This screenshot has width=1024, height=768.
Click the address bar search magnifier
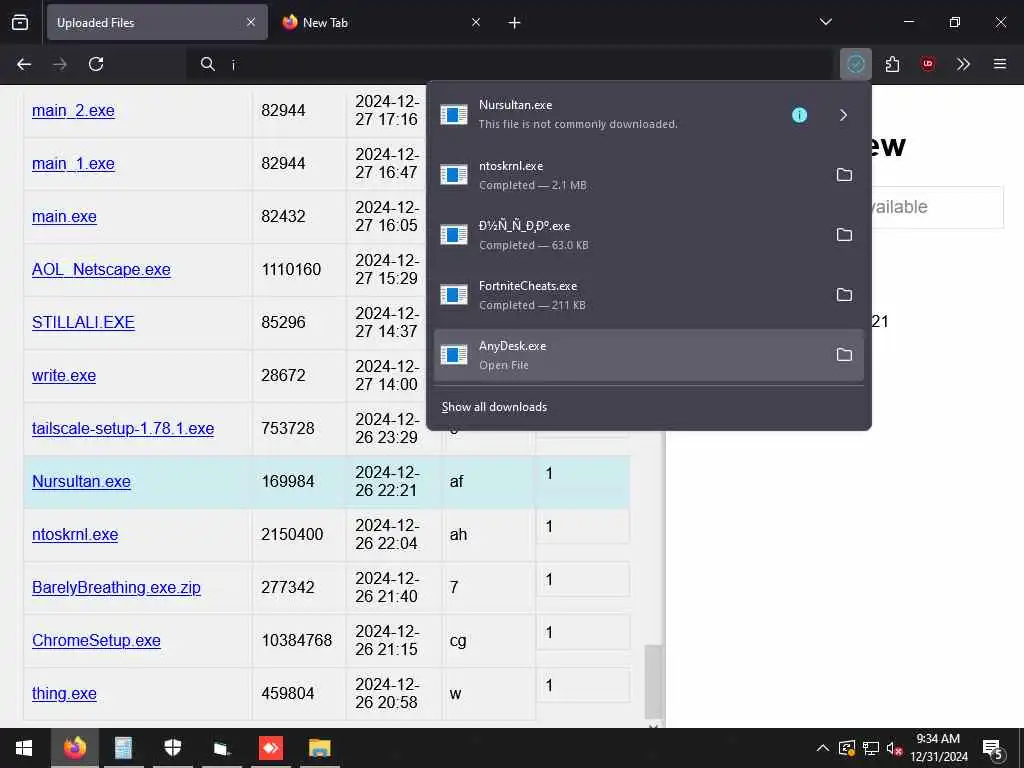tap(208, 64)
